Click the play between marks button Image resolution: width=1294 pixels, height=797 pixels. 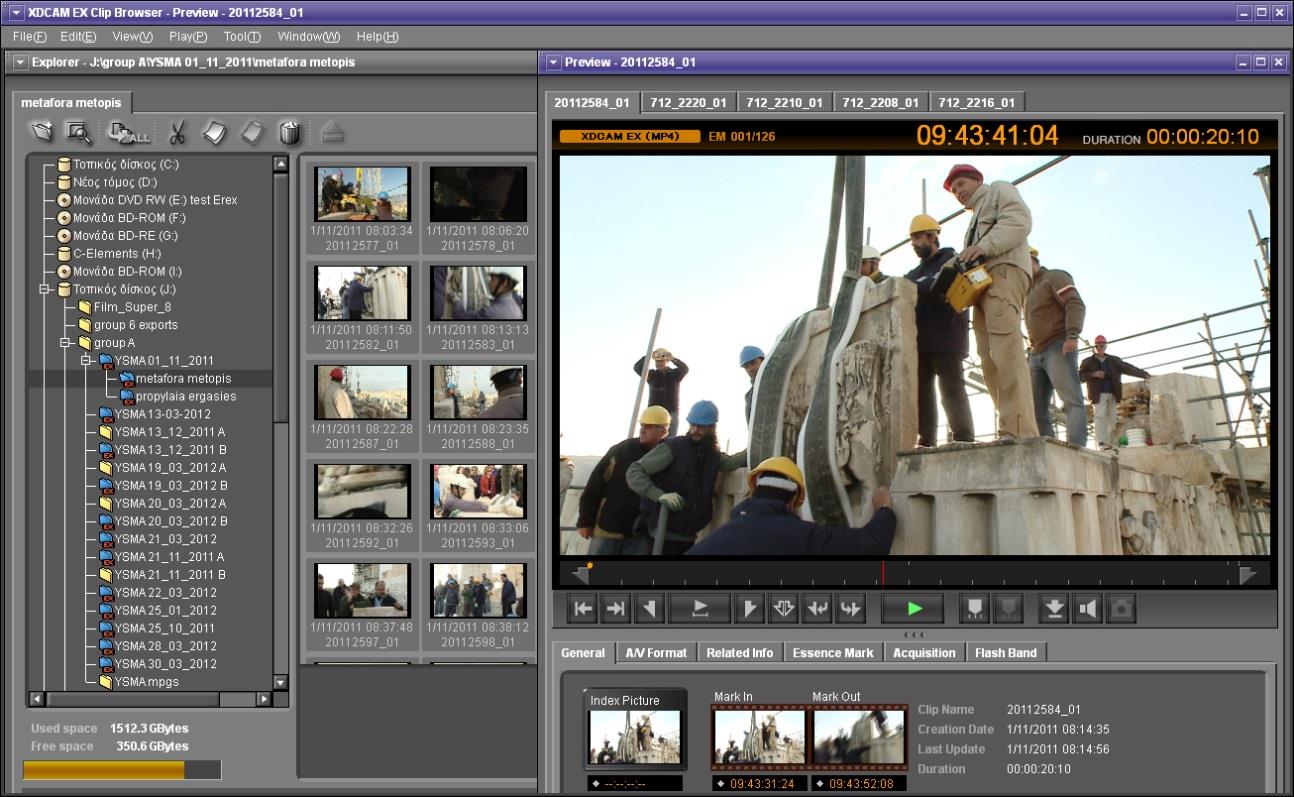tap(700, 608)
